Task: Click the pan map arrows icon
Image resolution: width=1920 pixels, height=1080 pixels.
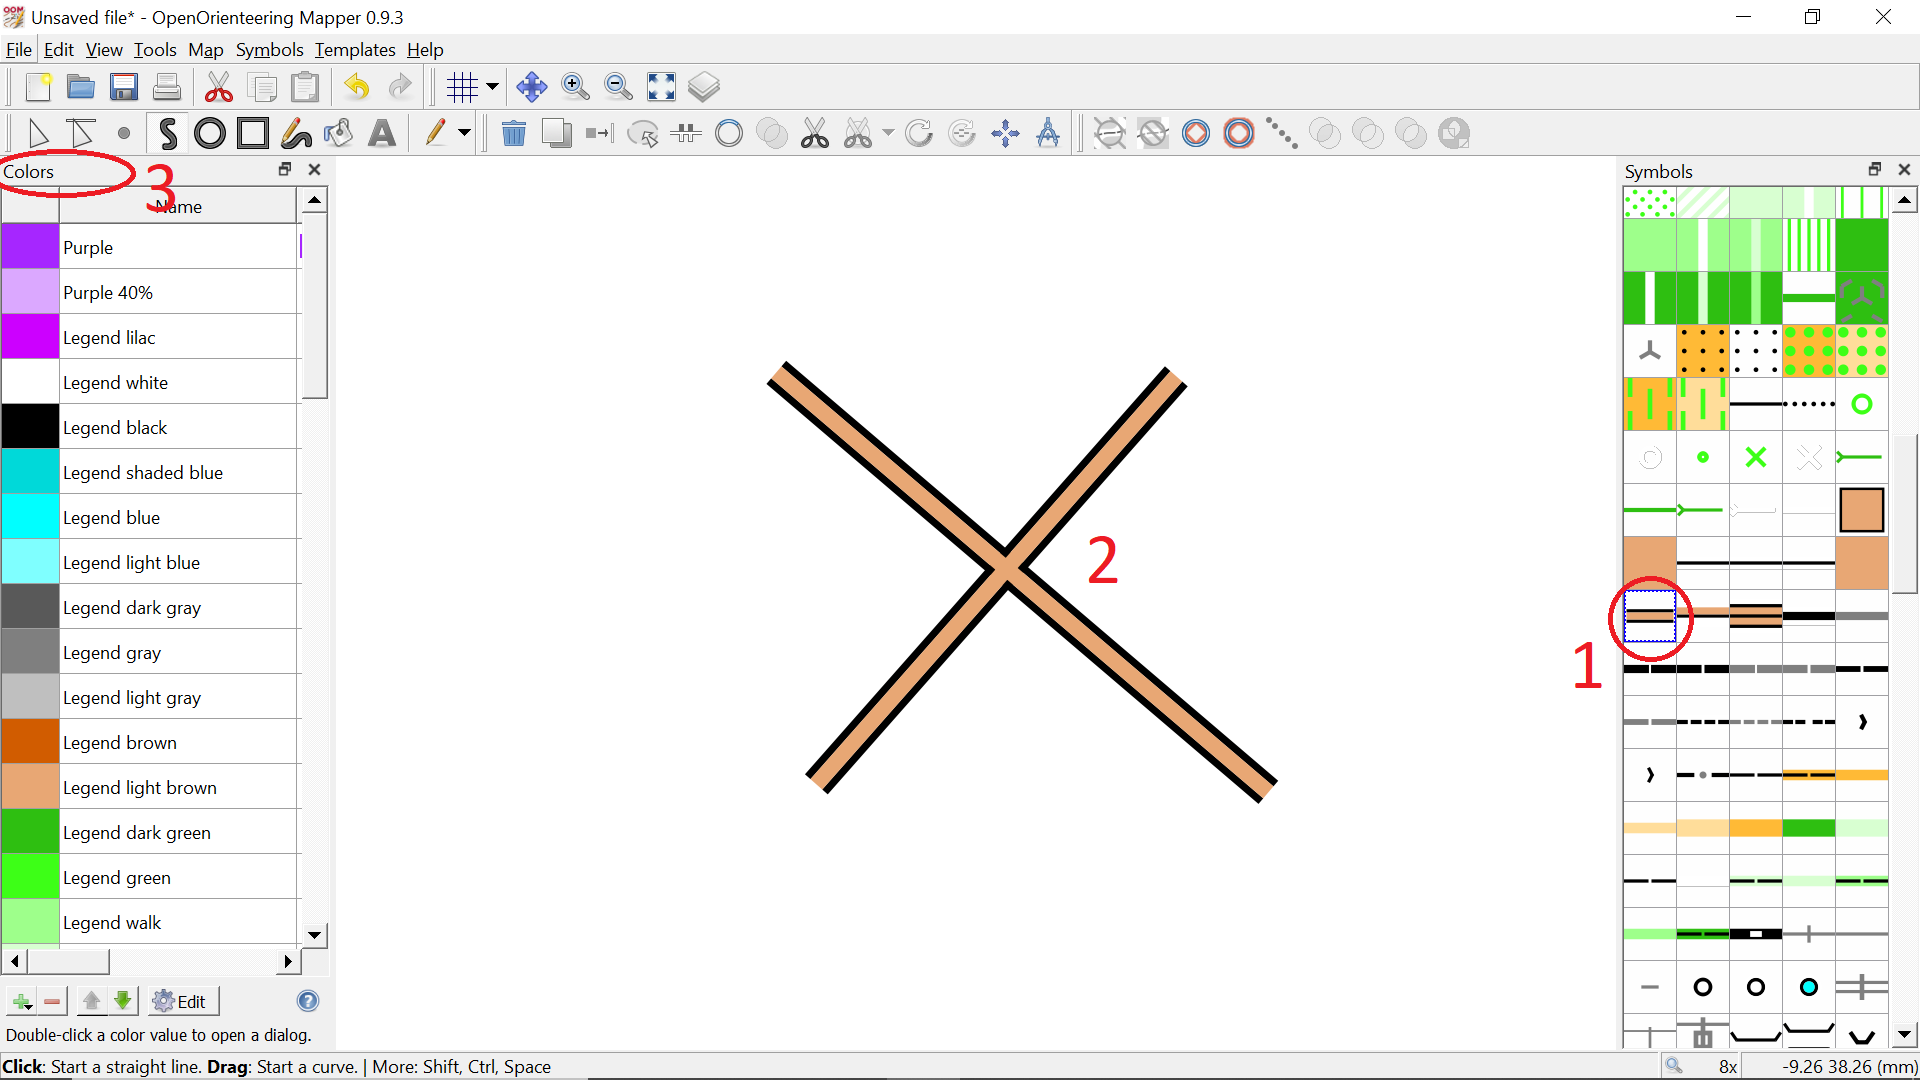Action: pyautogui.click(x=531, y=87)
